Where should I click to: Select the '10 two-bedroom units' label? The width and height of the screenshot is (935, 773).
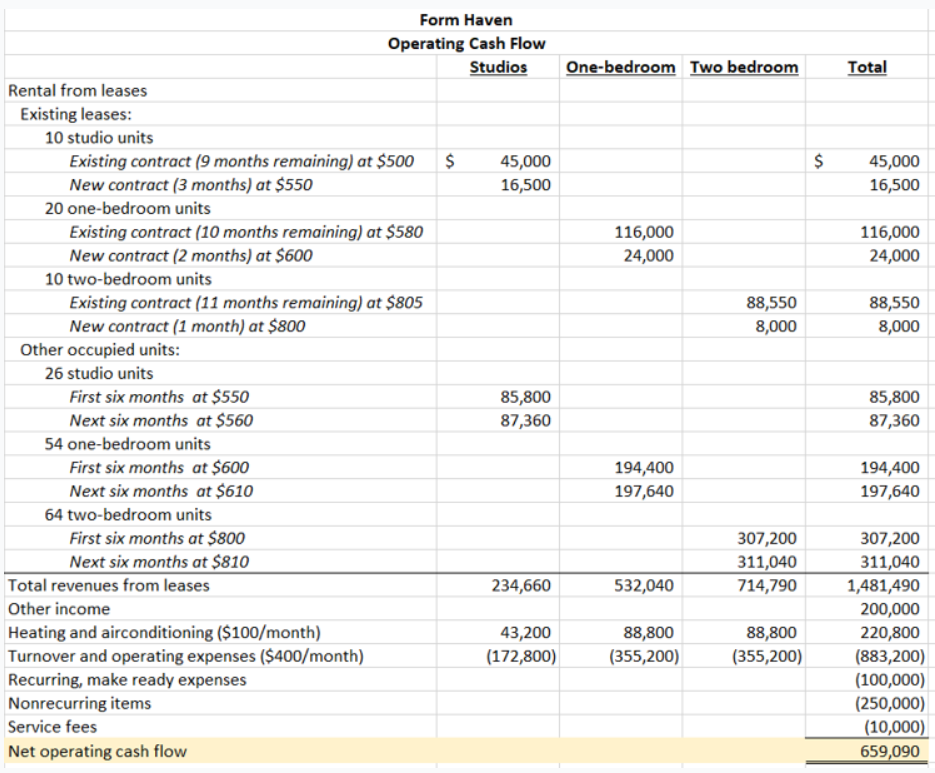point(128,279)
